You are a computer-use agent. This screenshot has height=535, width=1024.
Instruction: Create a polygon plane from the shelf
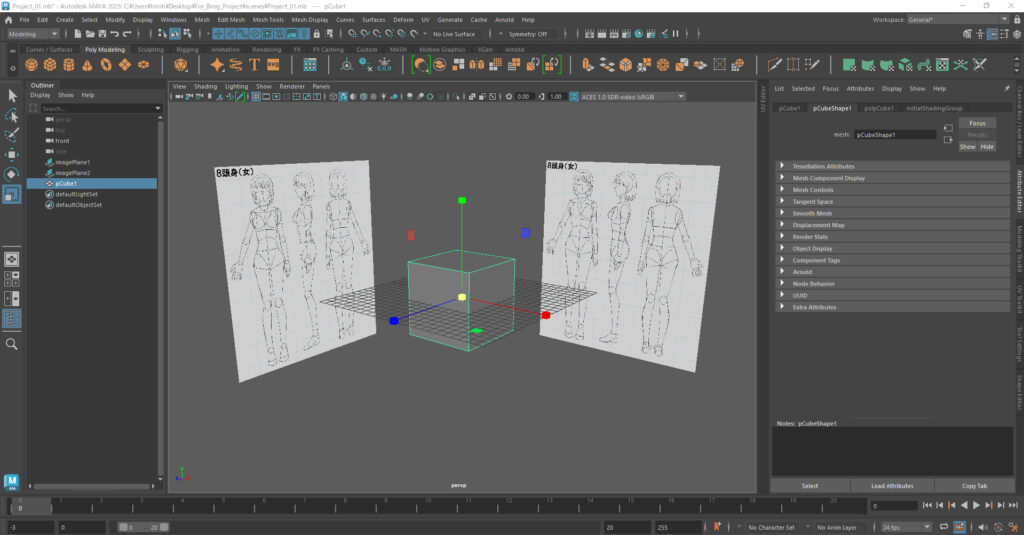coord(125,65)
